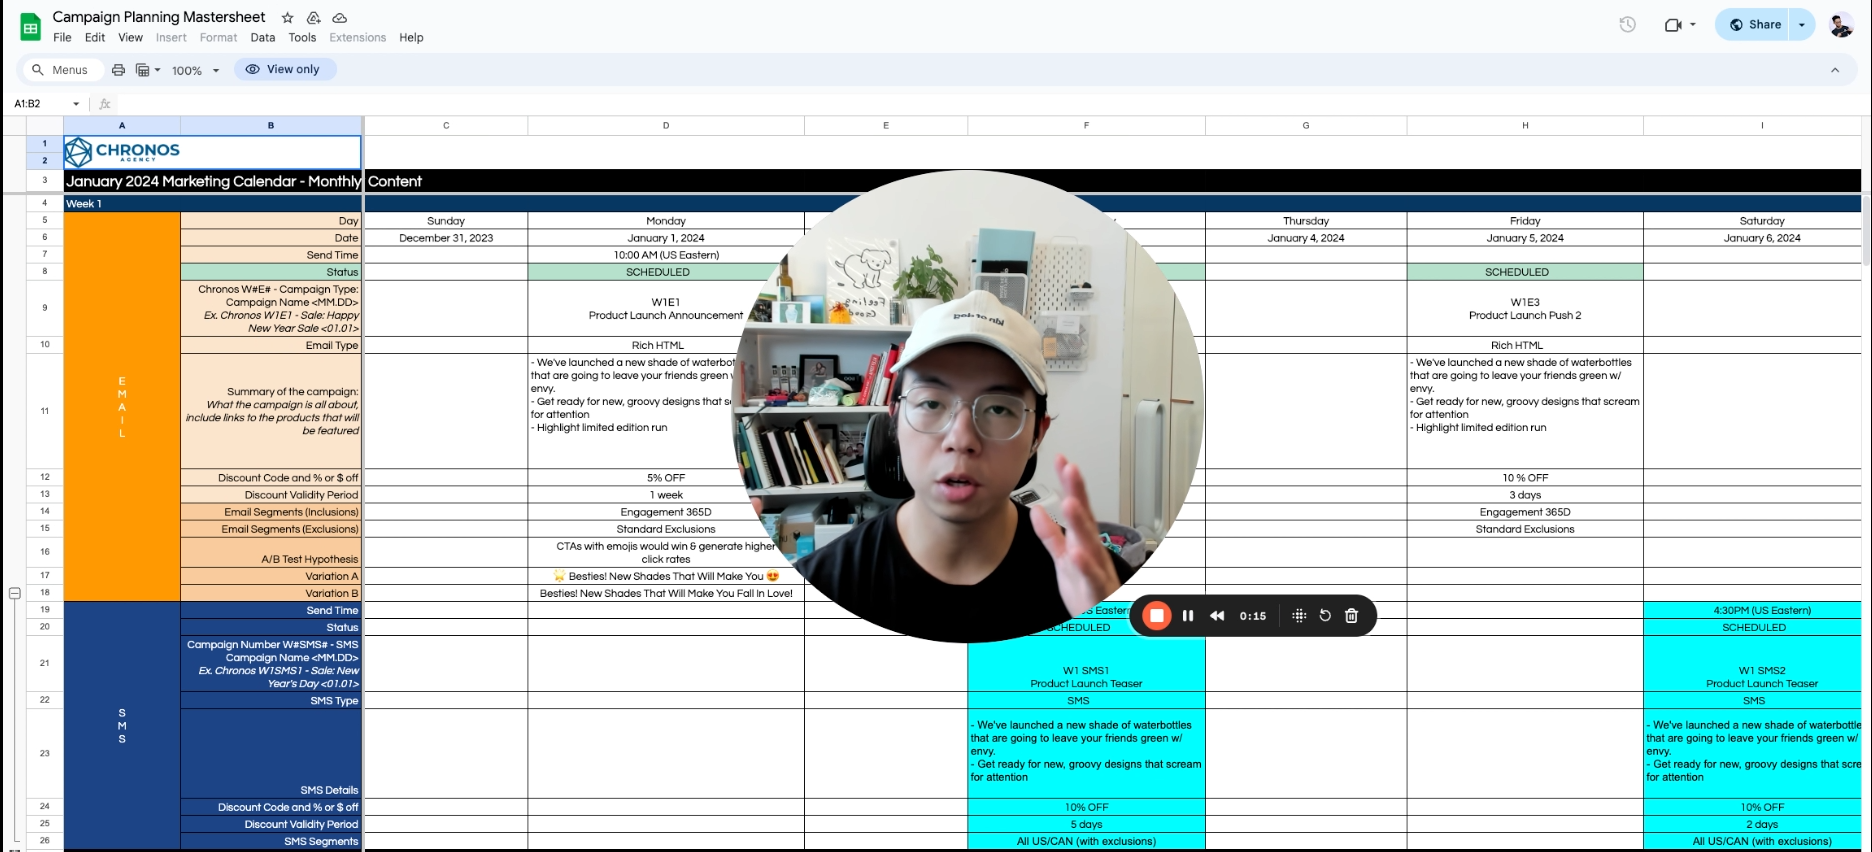Star the Campaign Planning Mastersheet document

[288, 18]
